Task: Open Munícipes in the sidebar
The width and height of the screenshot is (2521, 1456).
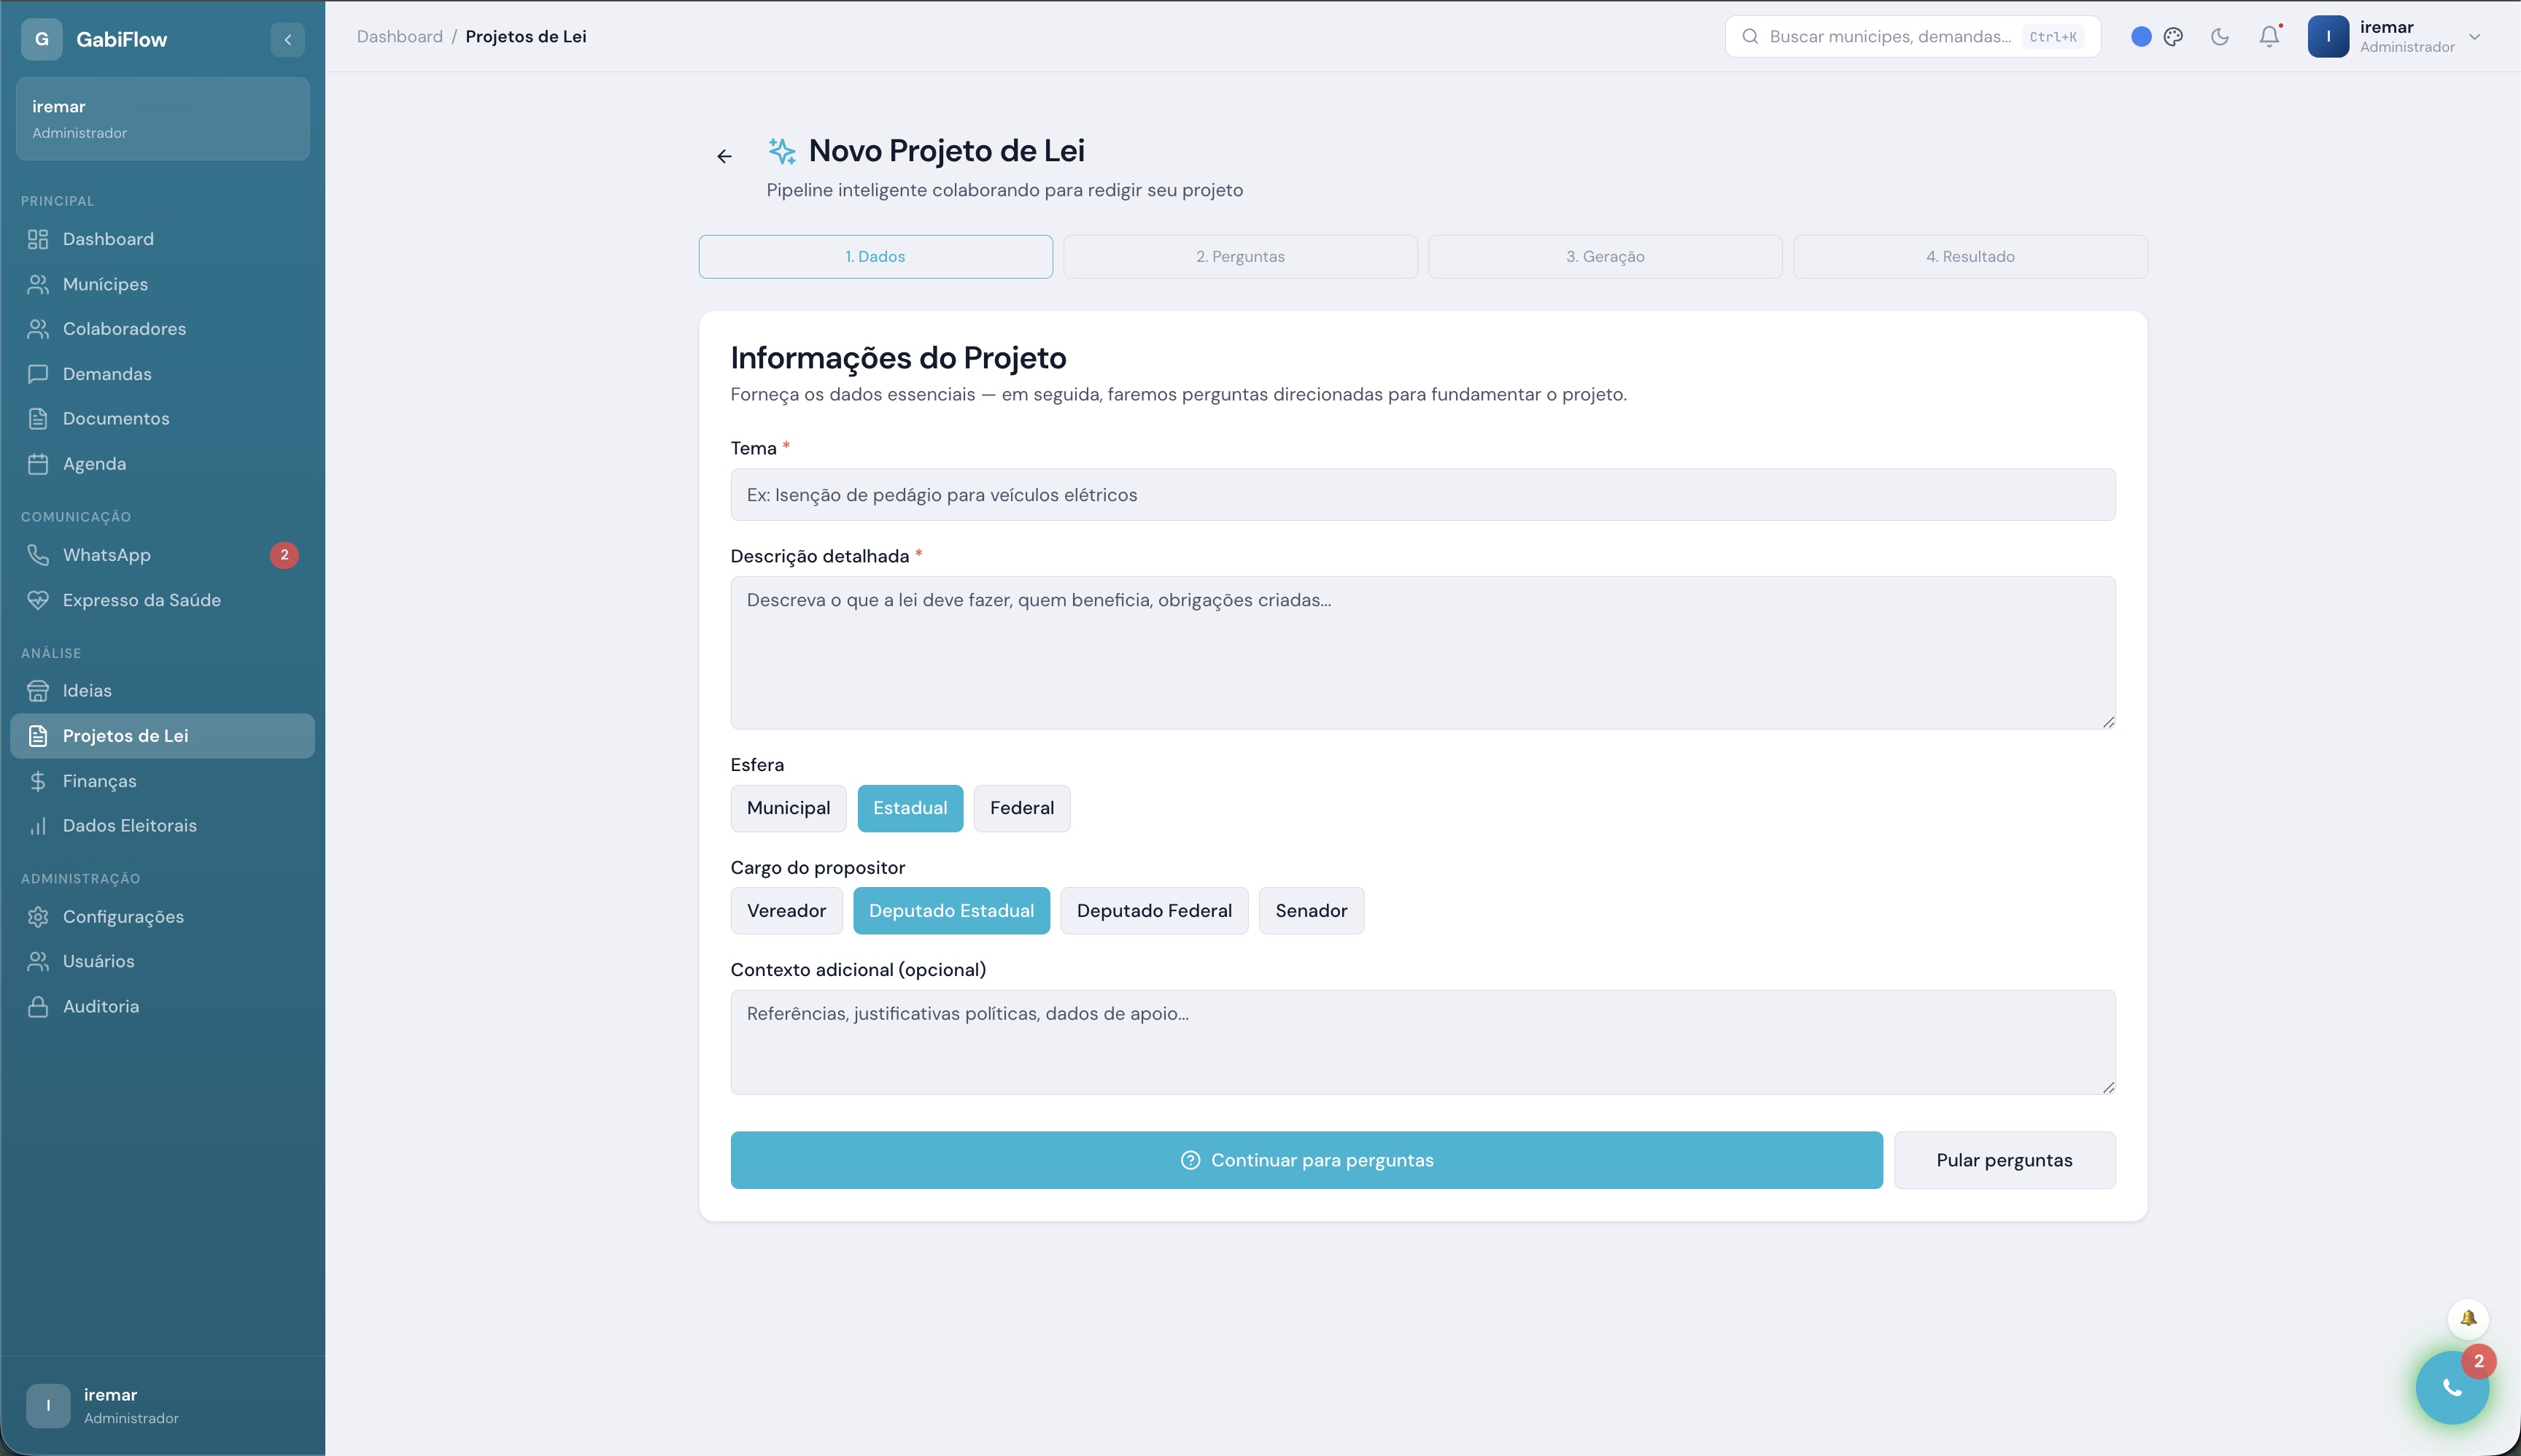Action: pyautogui.click(x=162, y=284)
